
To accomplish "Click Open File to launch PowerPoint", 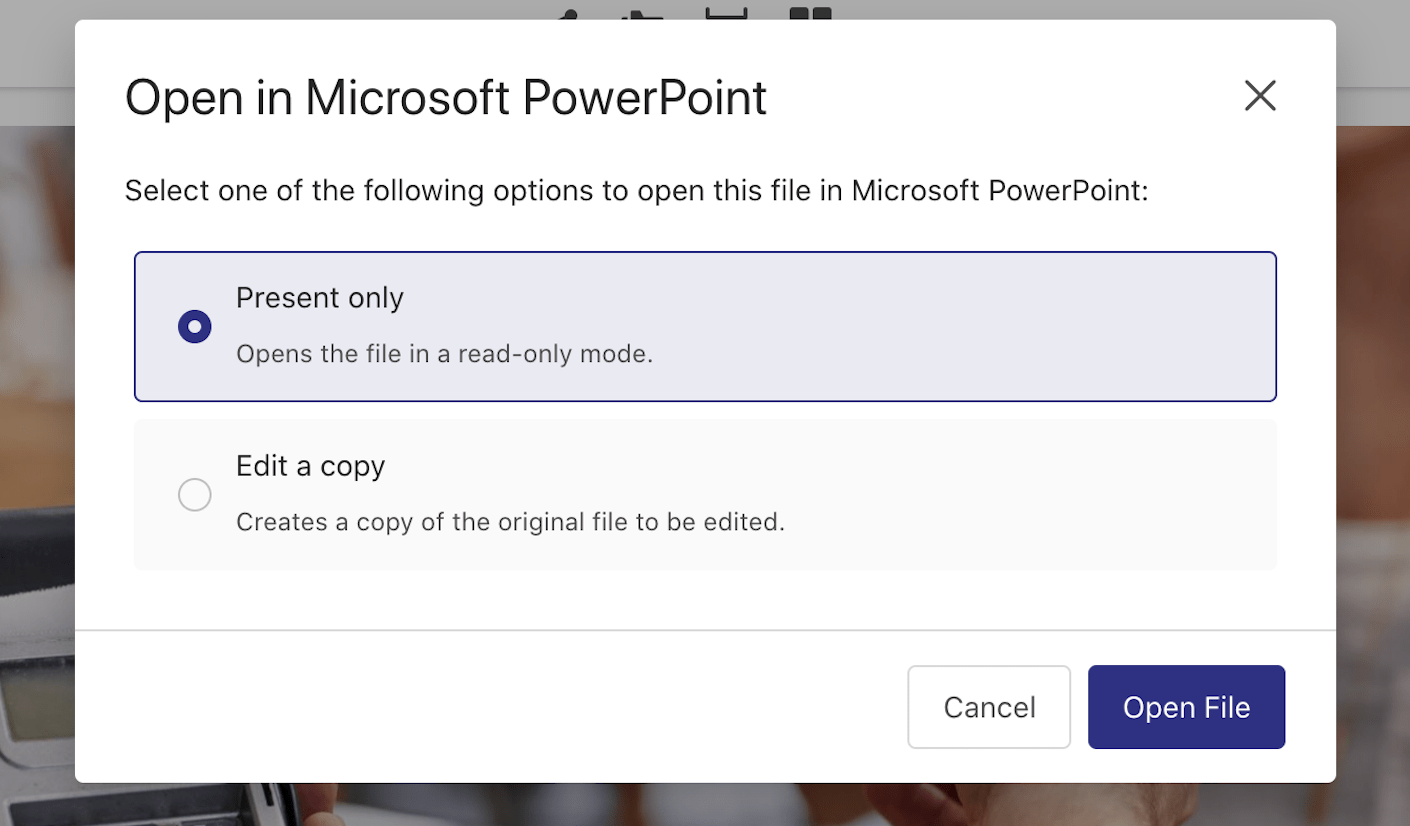I will coord(1186,706).
